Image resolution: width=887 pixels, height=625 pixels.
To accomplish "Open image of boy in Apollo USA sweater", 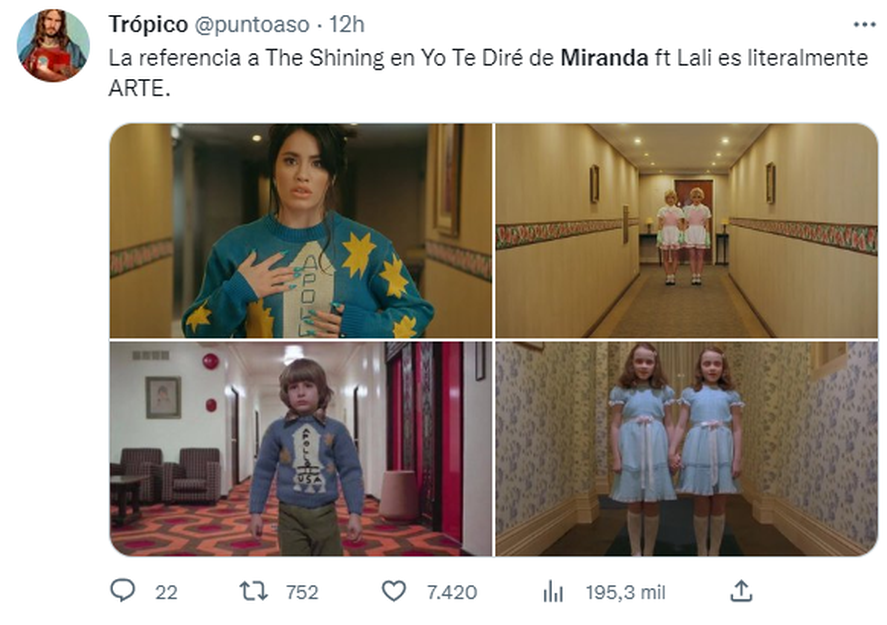I will click(x=301, y=449).
